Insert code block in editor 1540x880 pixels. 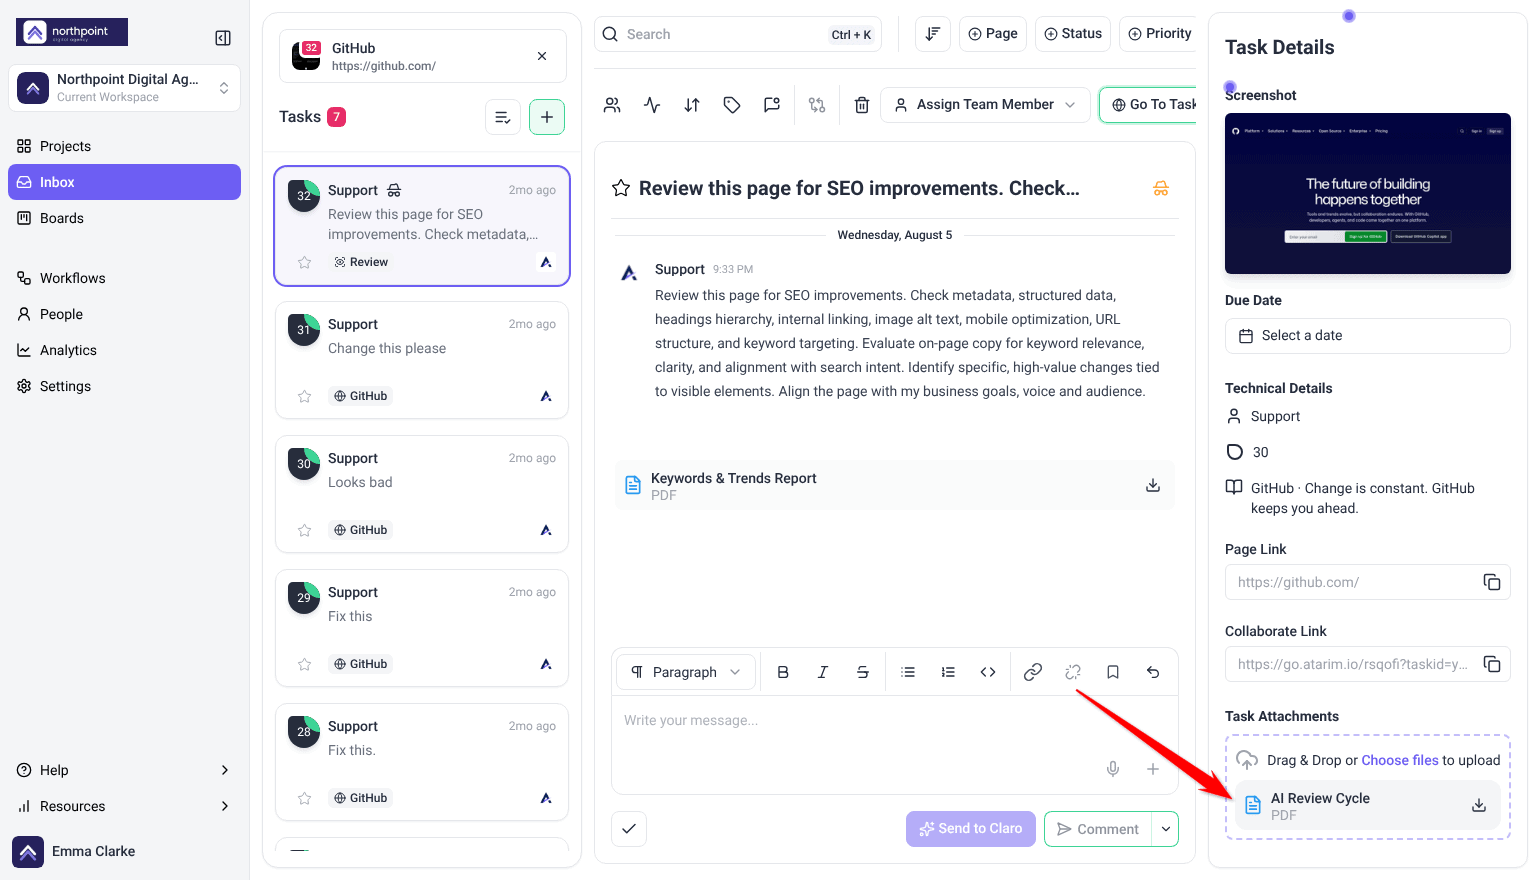(988, 672)
